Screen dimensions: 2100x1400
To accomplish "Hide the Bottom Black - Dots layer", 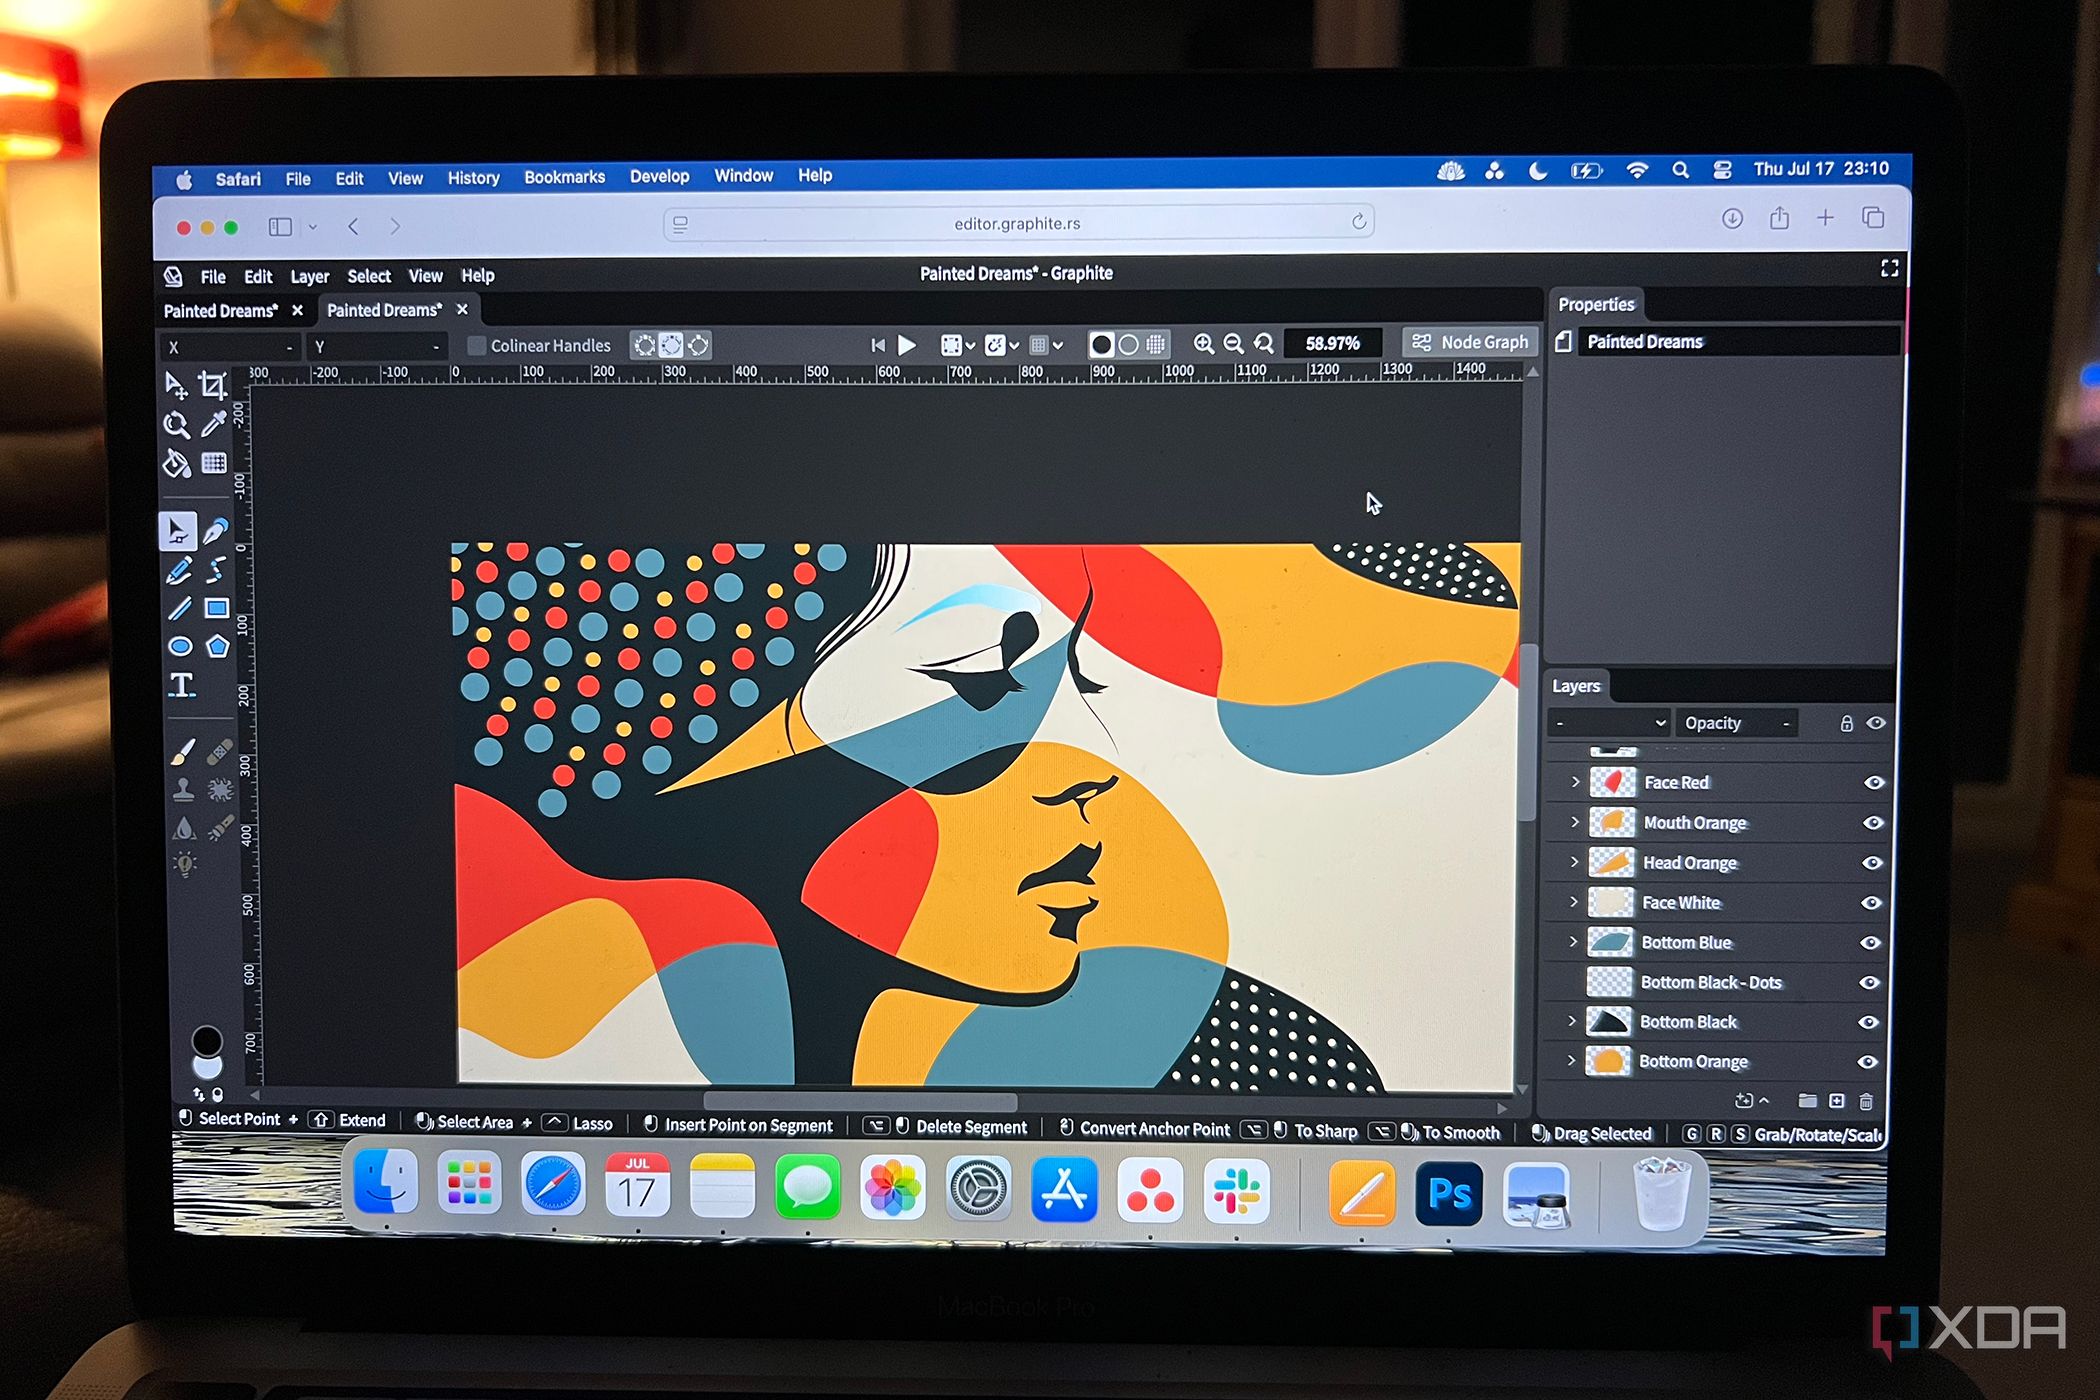I will pyautogui.click(x=1870, y=983).
